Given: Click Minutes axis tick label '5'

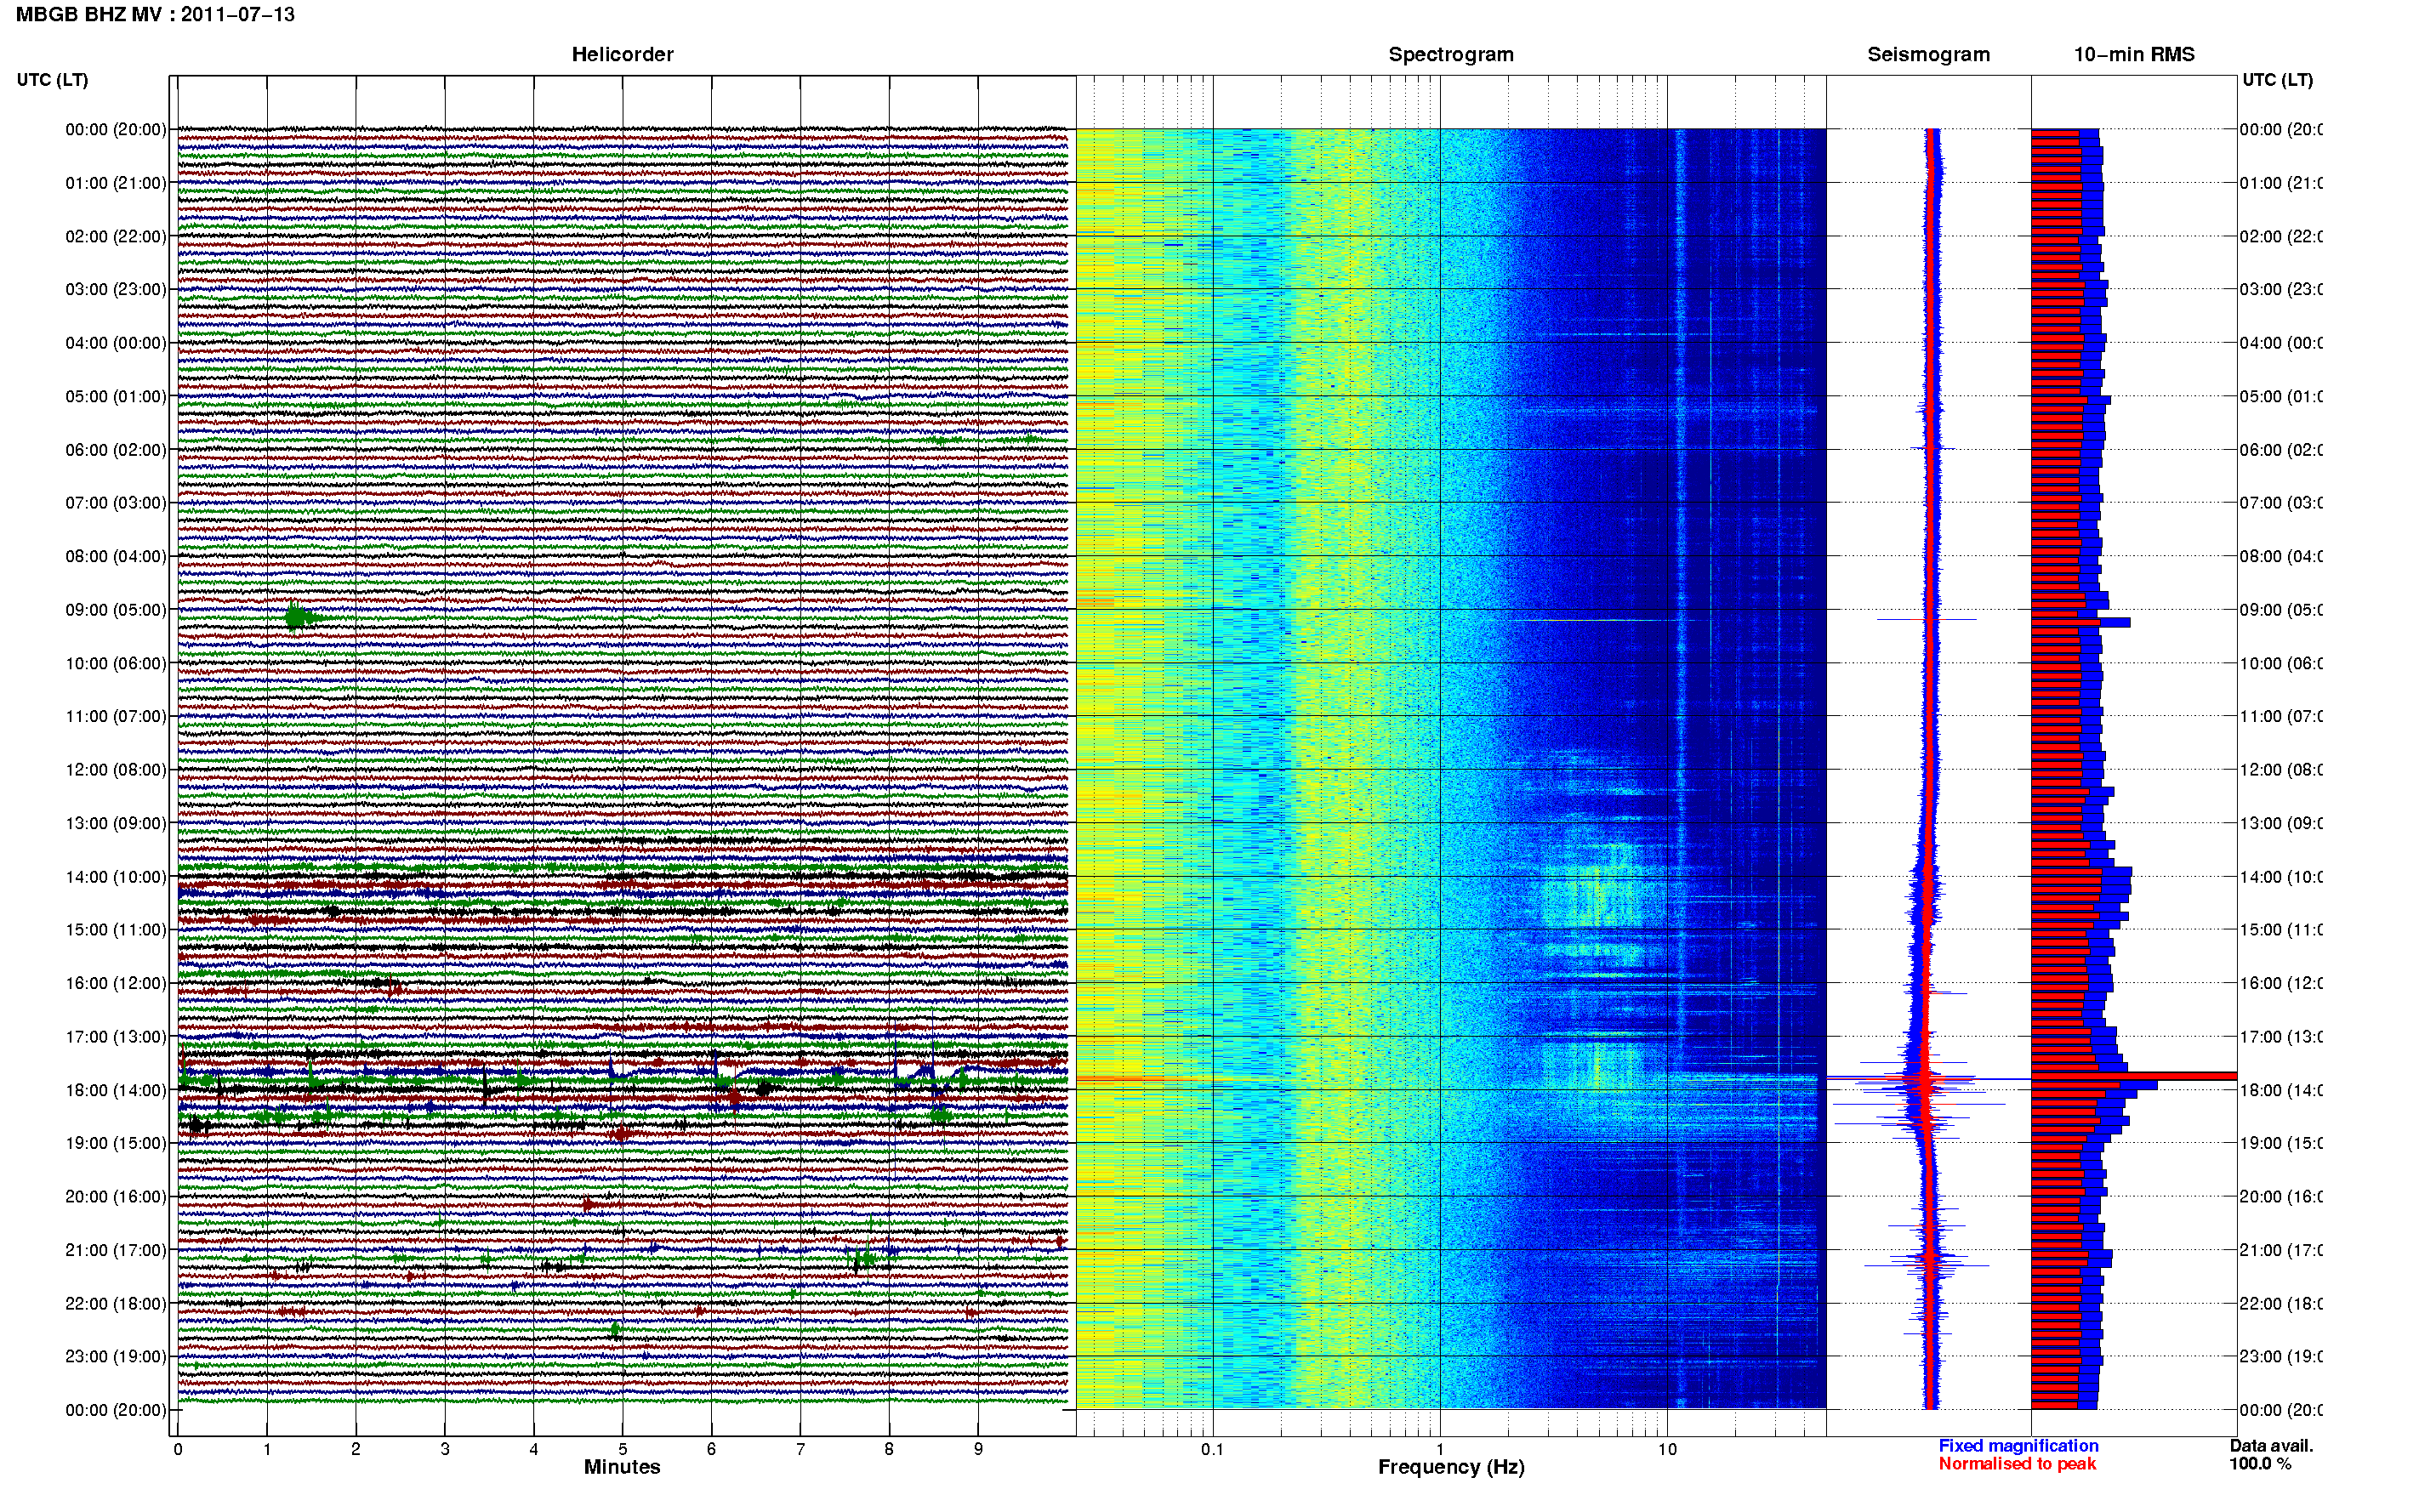Looking at the screenshot, I should (623, 1449).
